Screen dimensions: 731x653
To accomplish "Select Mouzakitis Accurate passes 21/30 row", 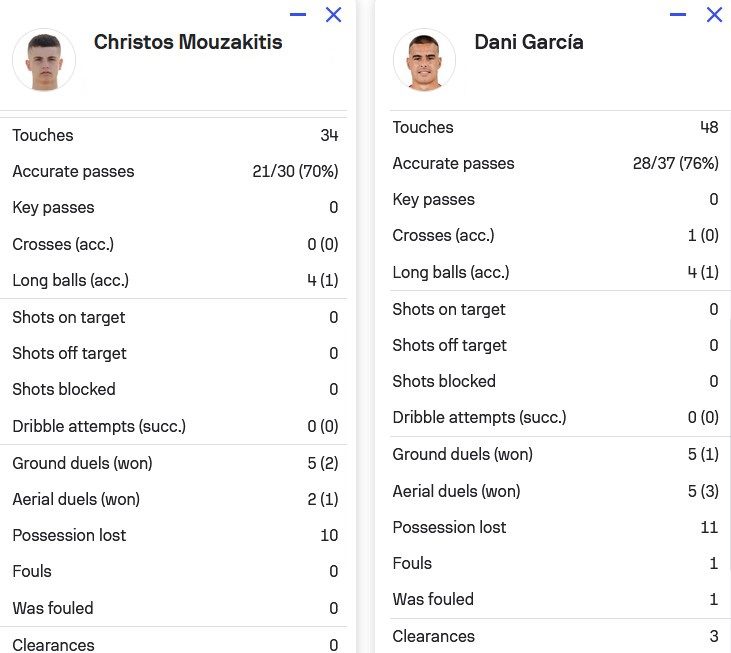I will 175,172.
